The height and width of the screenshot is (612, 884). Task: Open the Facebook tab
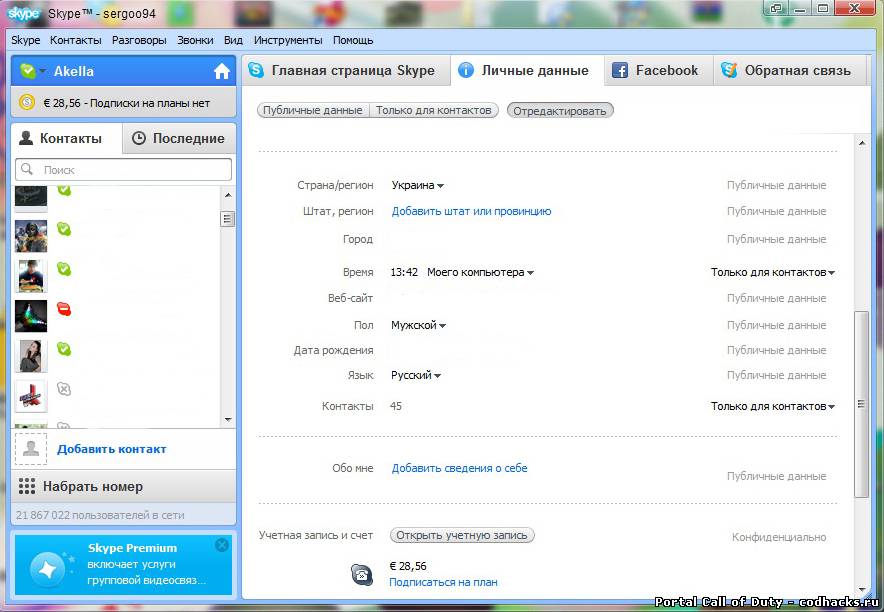pyautogui.click(x=658, y=70)
